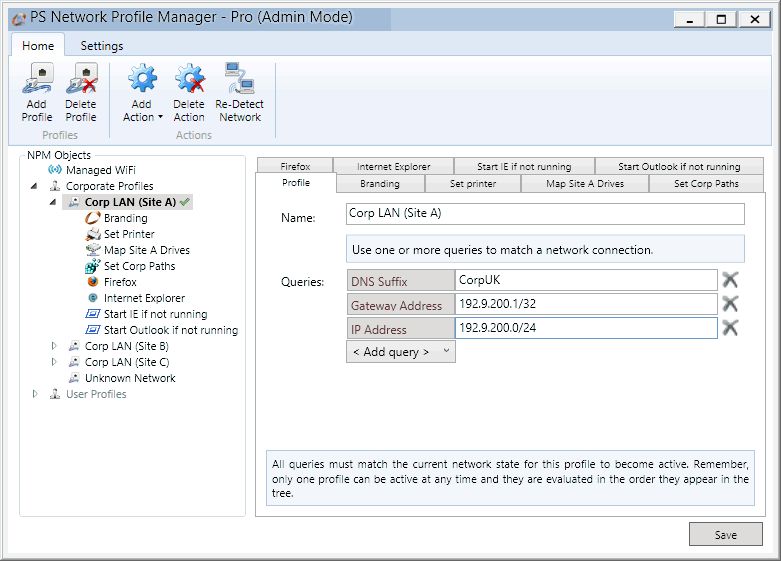The width and height of the screenshot is (781, 561).
Task: Click the Branding action icon
Action: [93, 218]
